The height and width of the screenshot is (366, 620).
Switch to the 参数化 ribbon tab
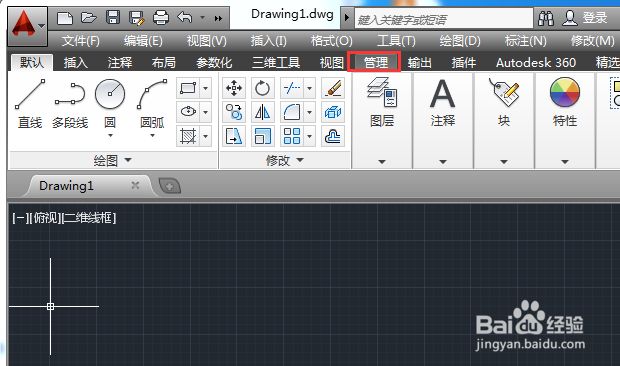(x=214, y=62)
